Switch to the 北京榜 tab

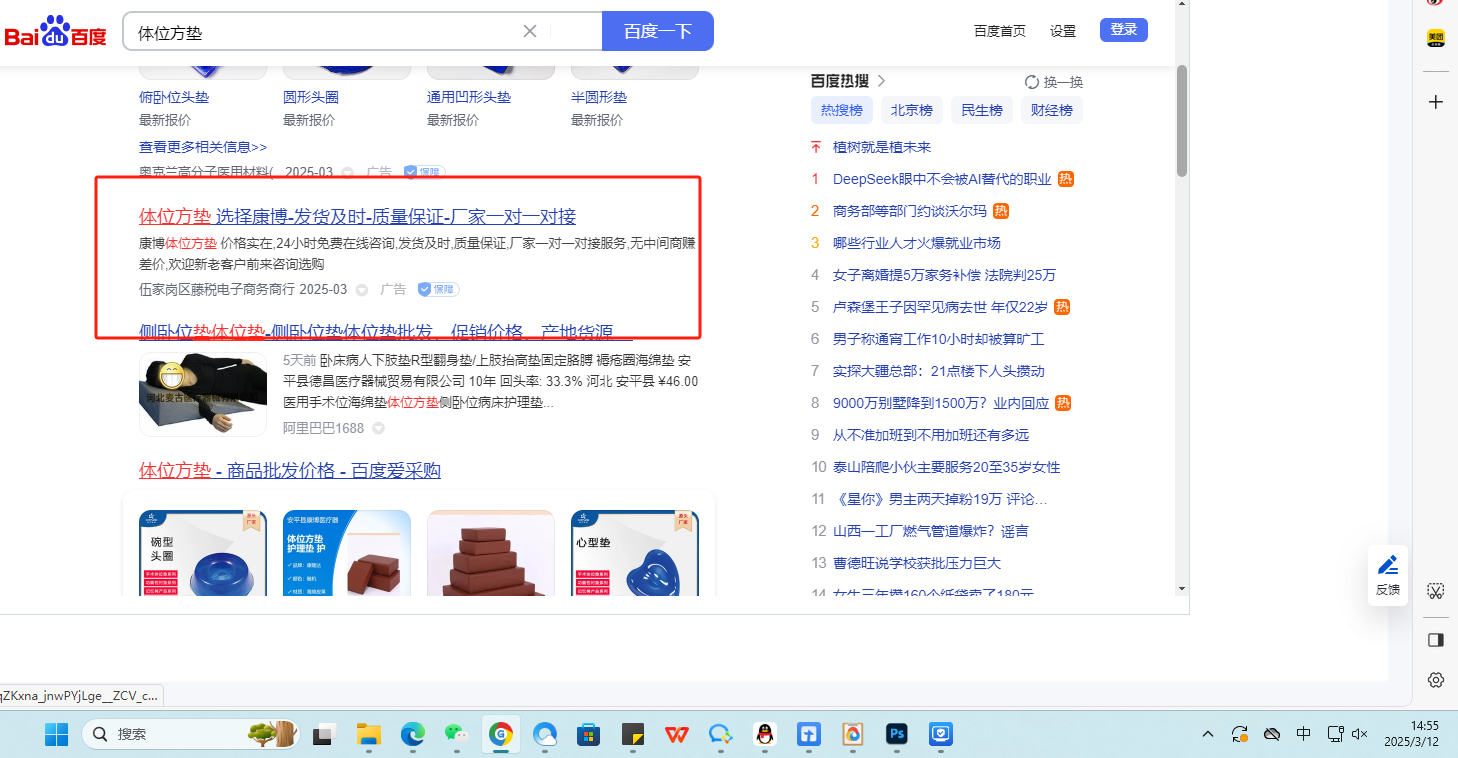tap(912, 110)
